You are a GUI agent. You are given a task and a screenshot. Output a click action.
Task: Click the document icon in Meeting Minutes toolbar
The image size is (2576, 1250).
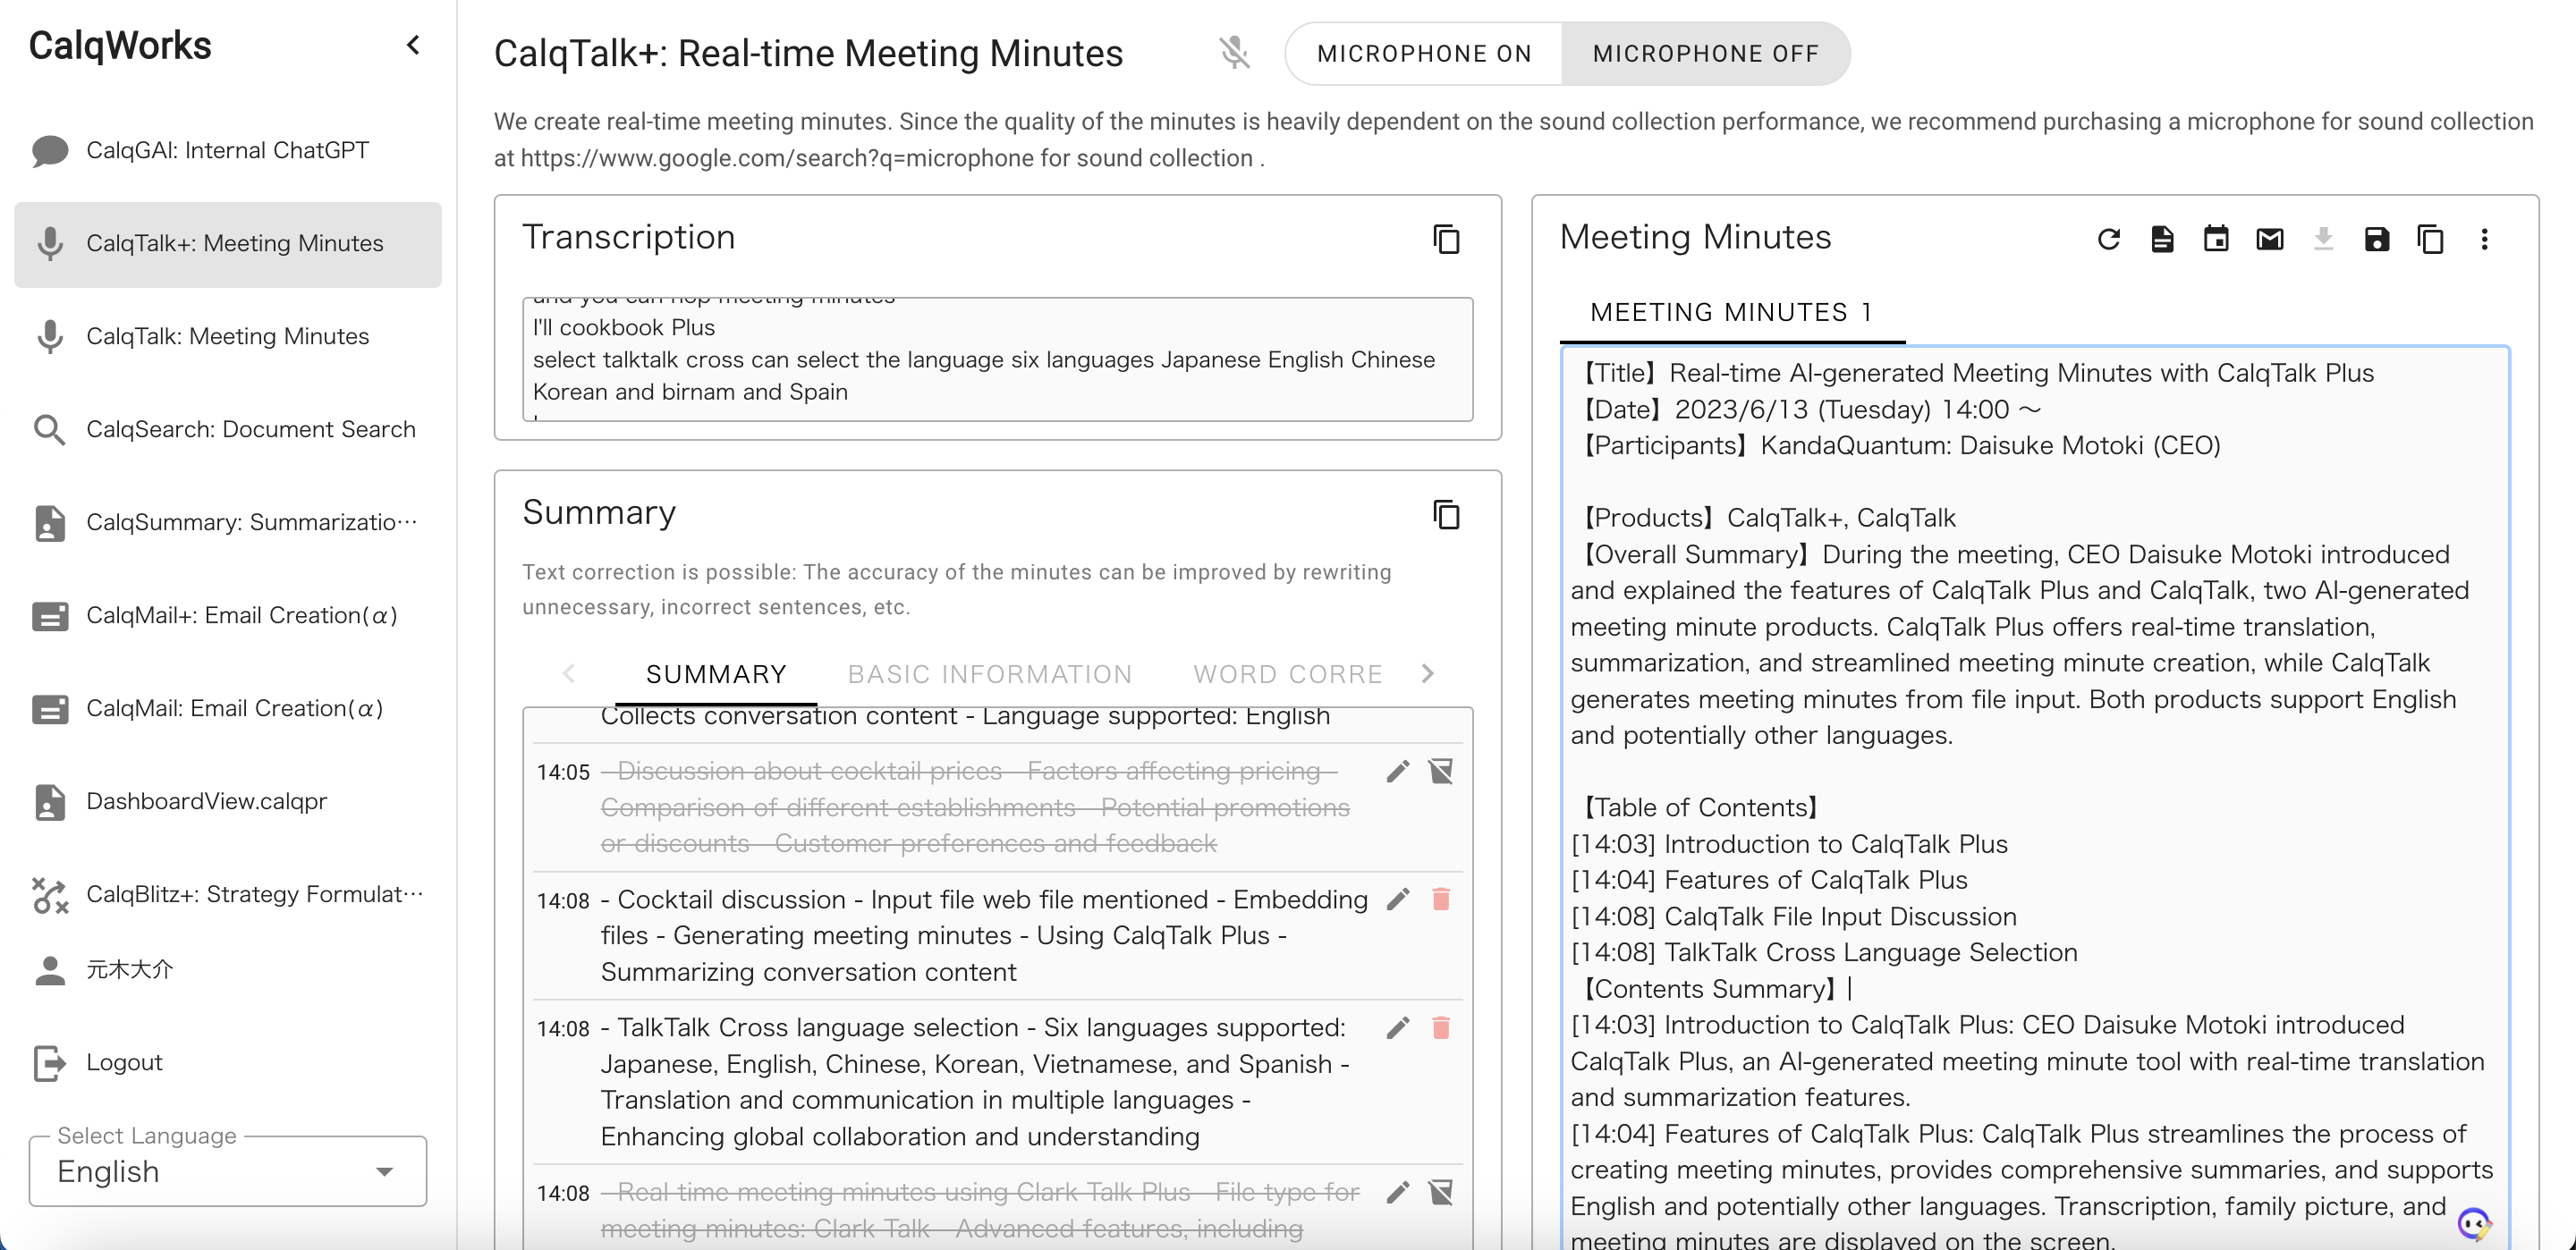coord(2162,239)
